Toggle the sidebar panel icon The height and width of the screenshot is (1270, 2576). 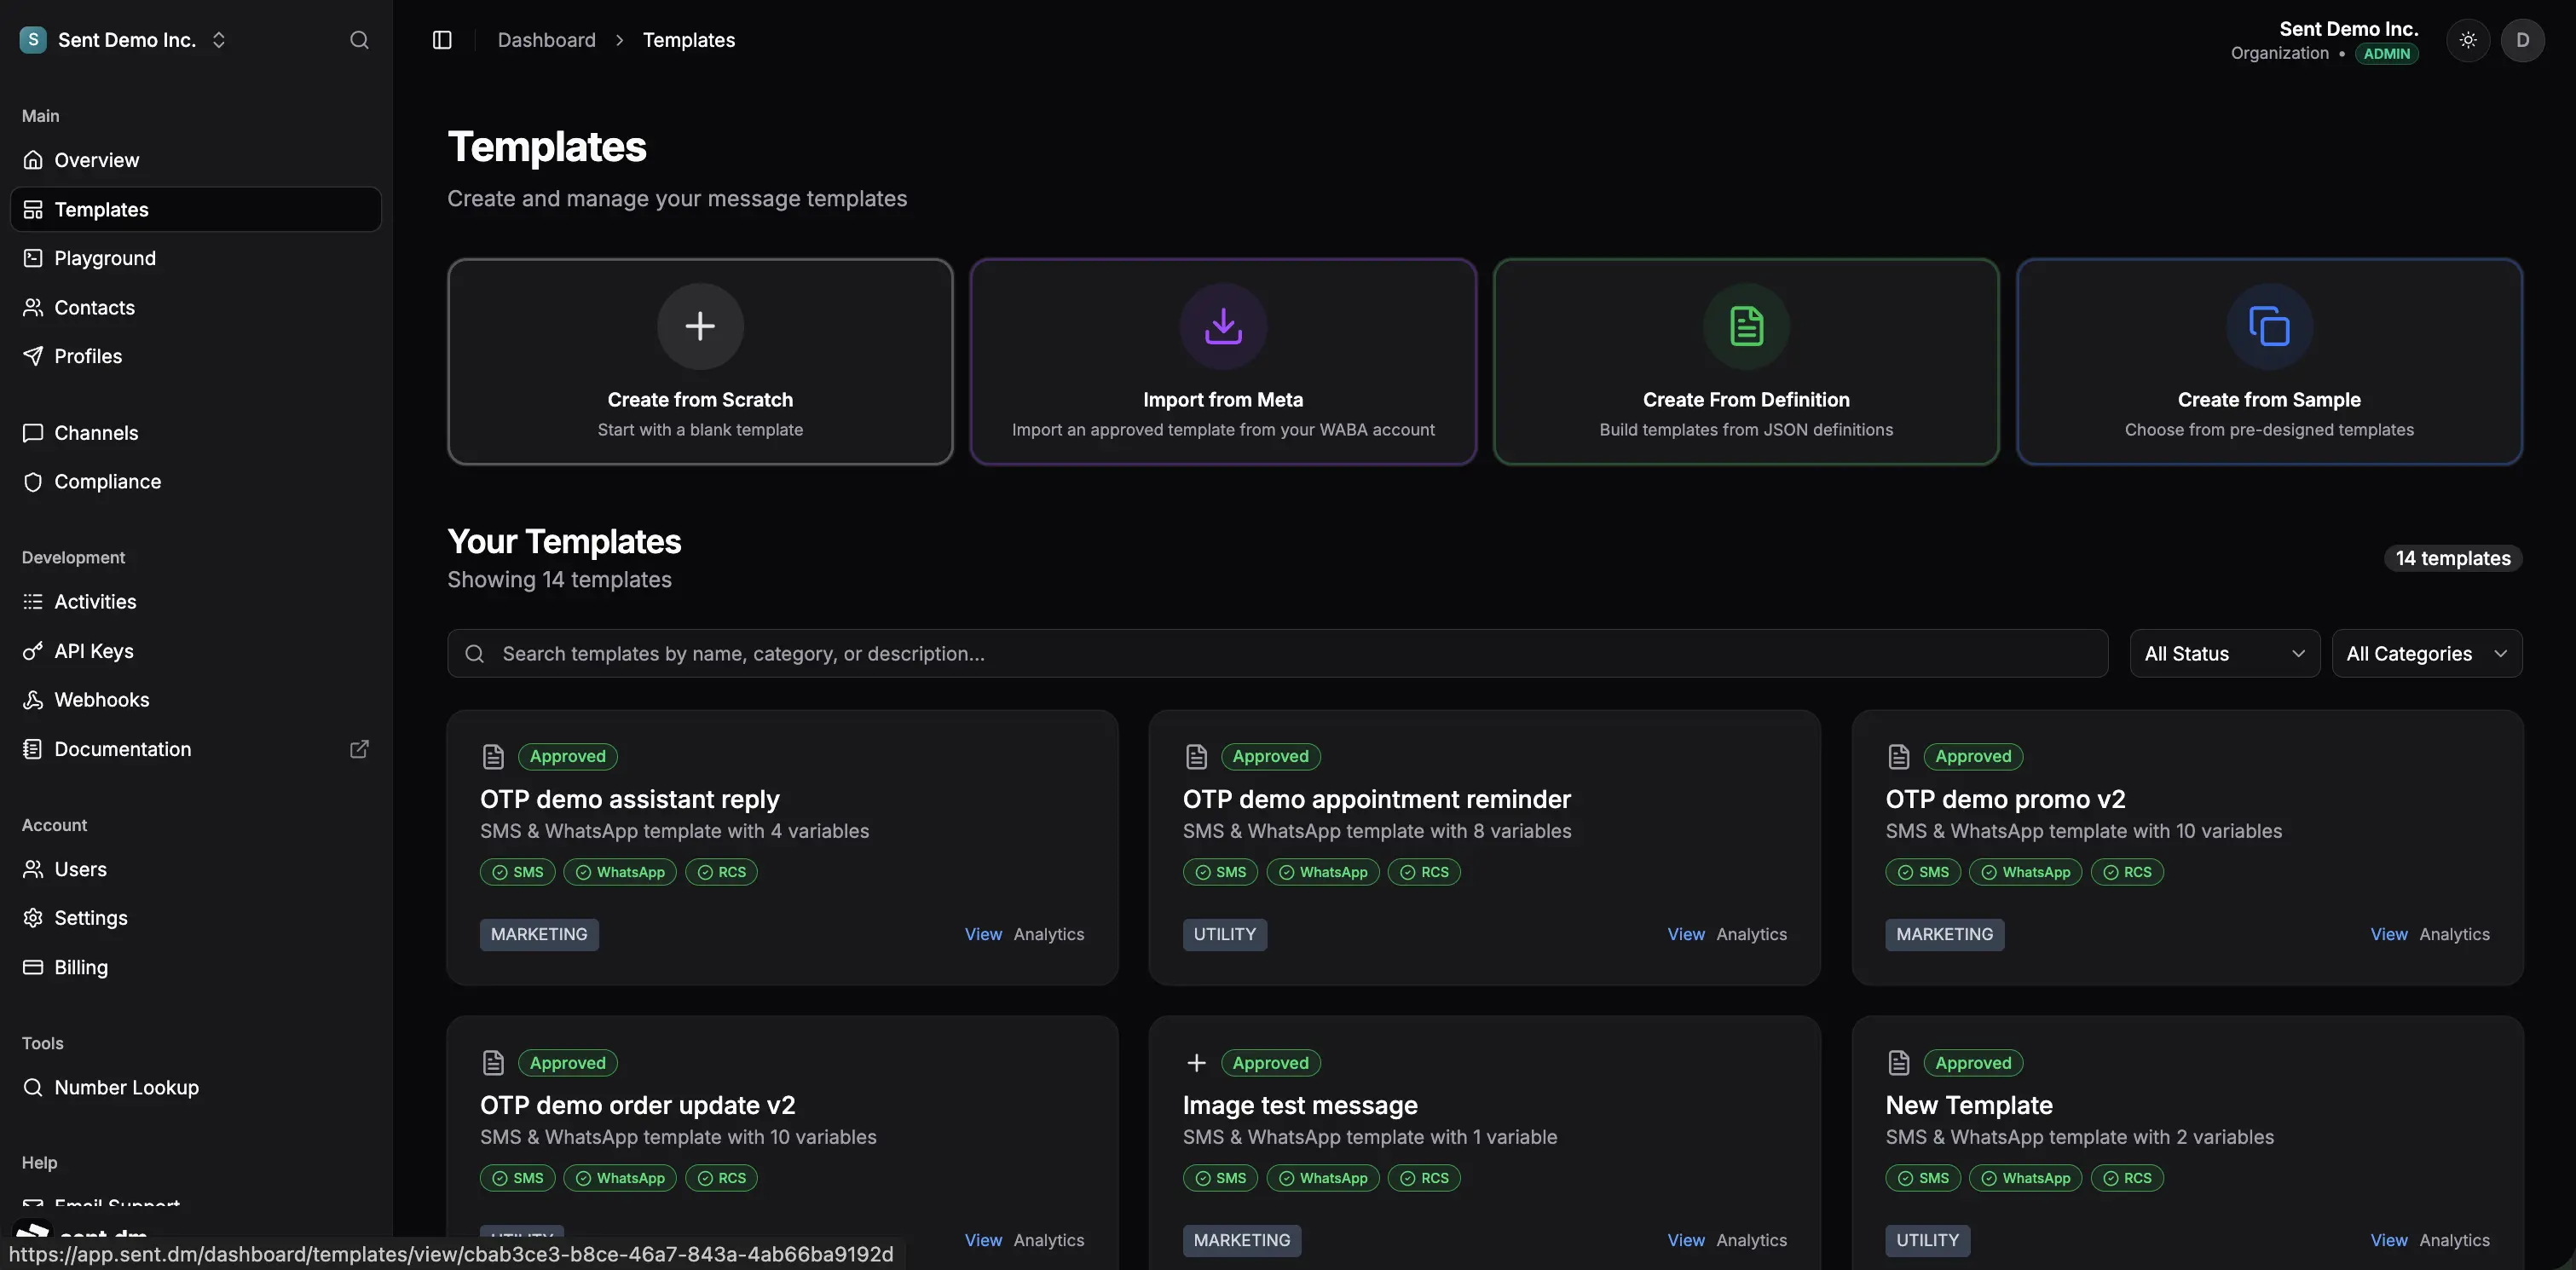tap(442, 40)
